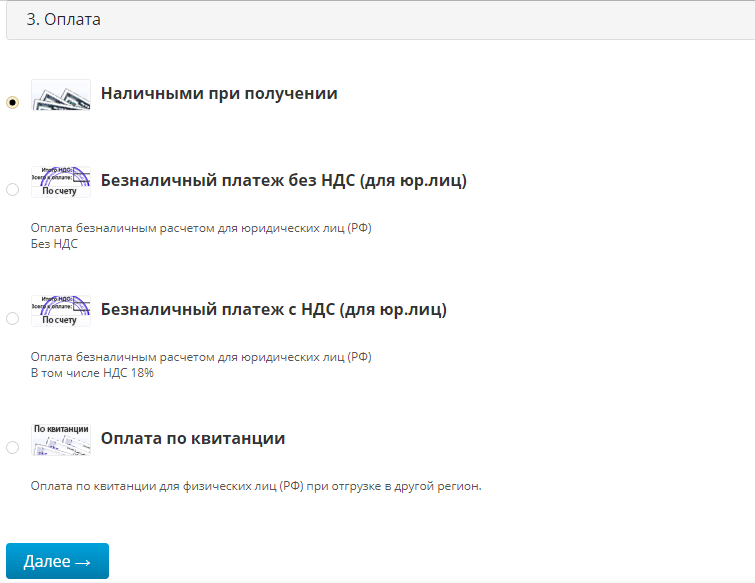Click 'Безналичный платеж без НДС (для юр.лиц)' heading
The width and height of the screenshot is (755, 583).
(284, 181)
